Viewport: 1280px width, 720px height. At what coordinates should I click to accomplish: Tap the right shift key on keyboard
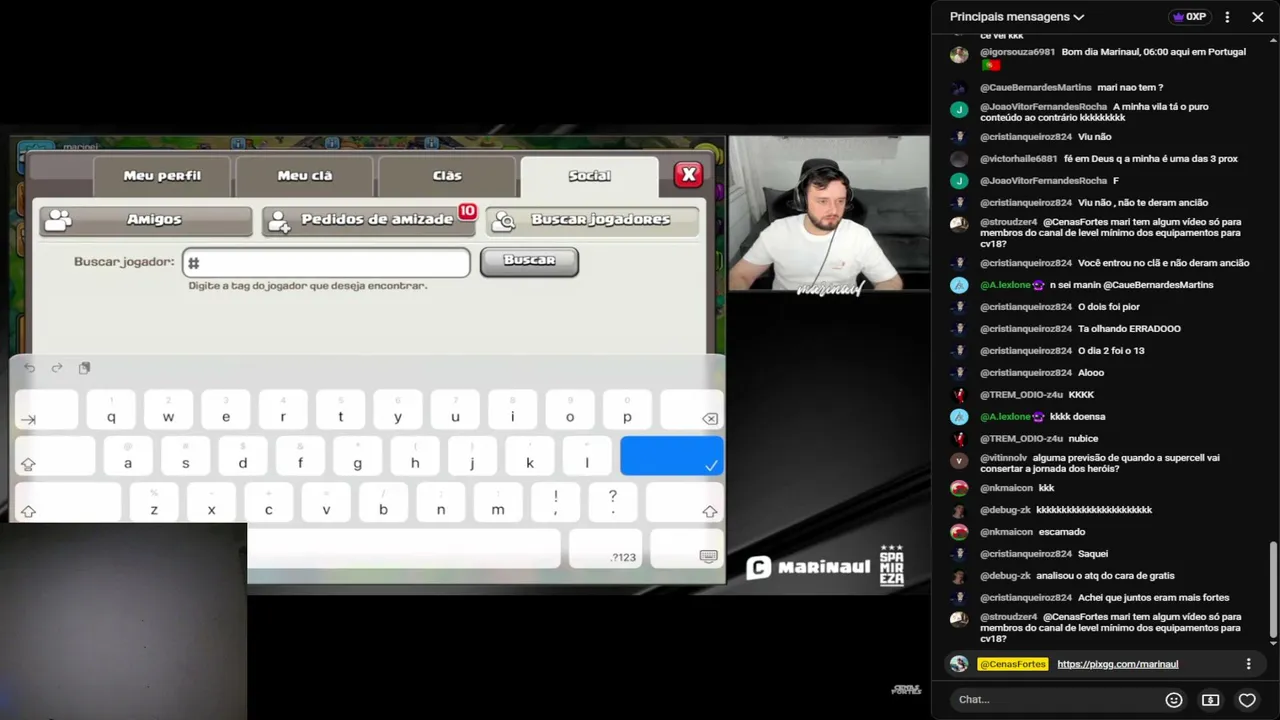[685, 502]
